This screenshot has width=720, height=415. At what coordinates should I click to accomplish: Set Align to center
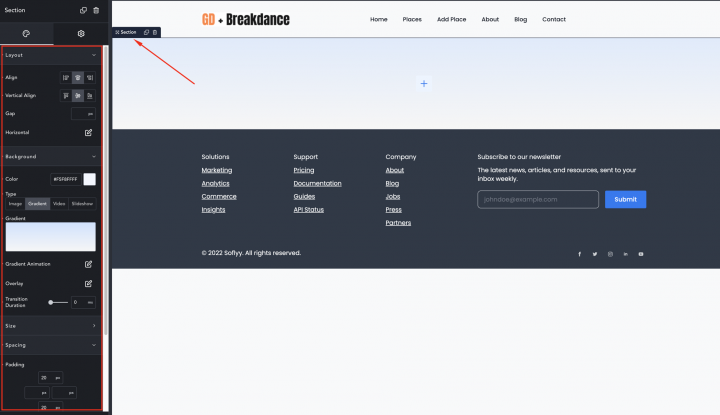78,77
